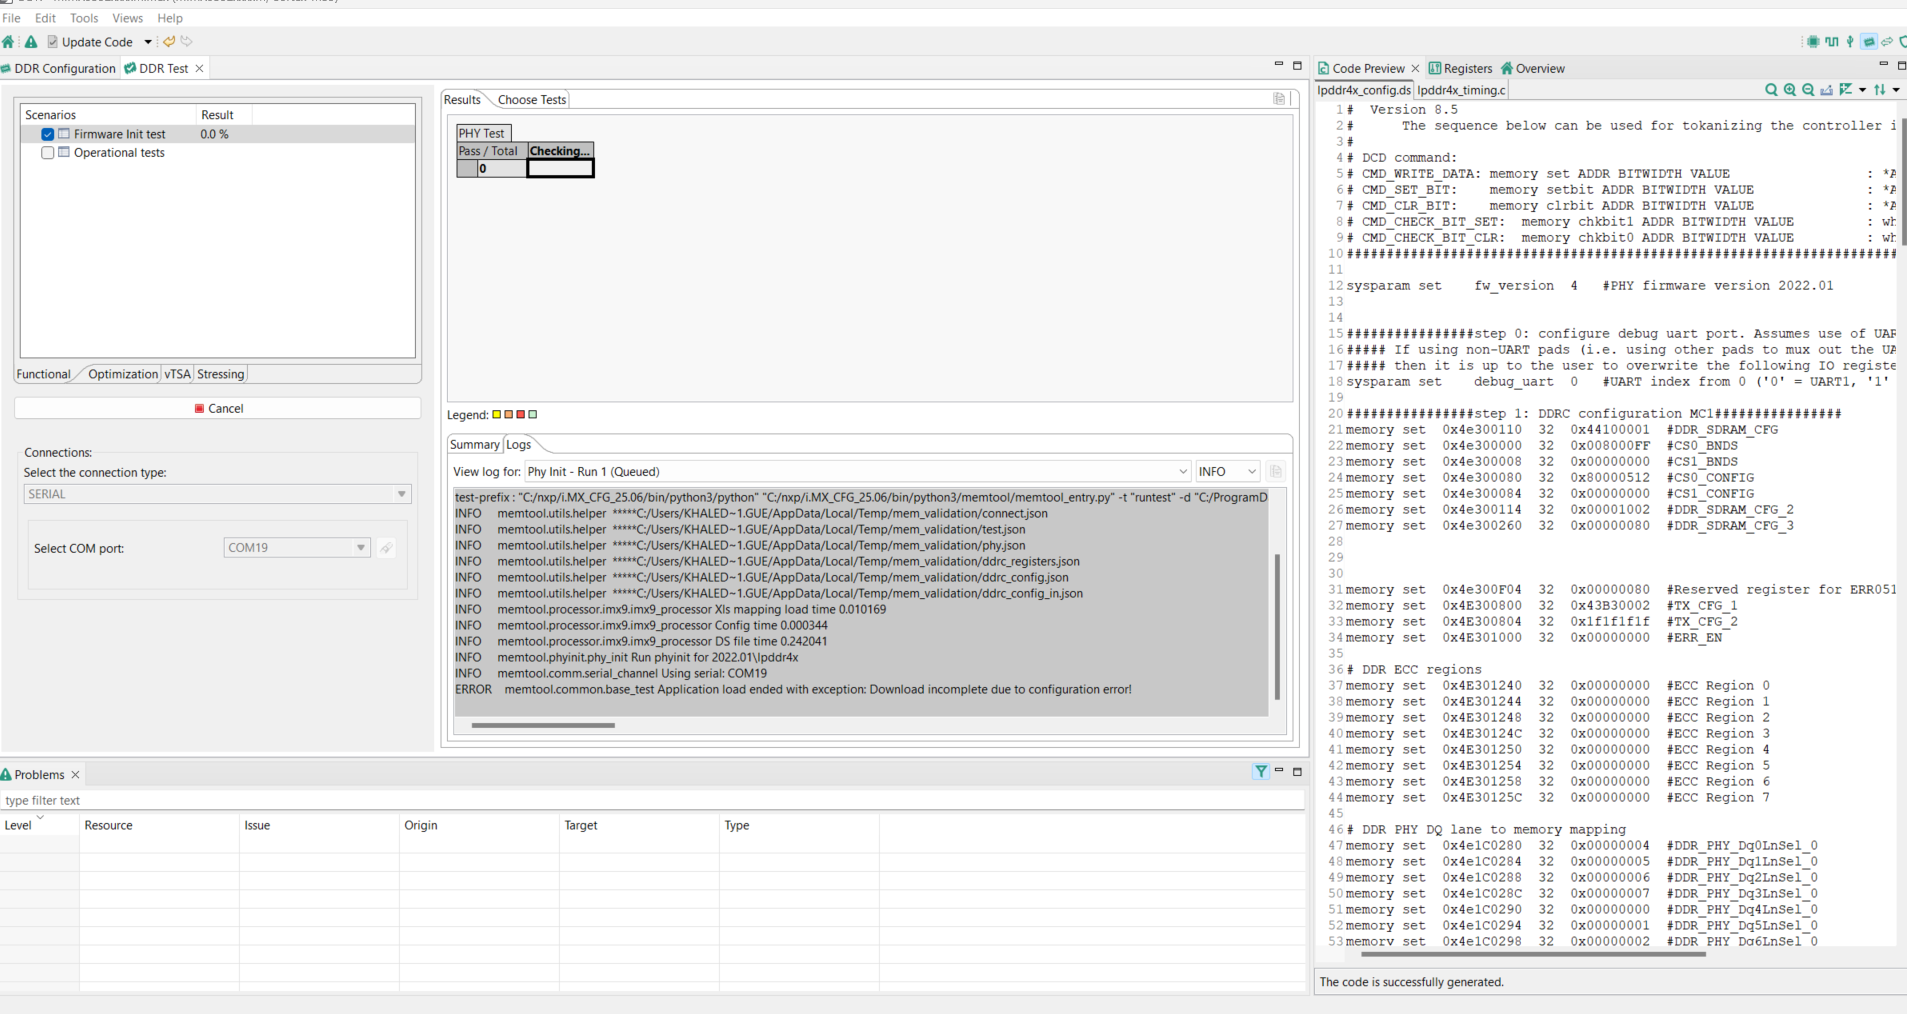Screen dimensions: 1907x1014
Task: Click the plus-minus diff icon in Code Preview
Action: point(1846,90)
